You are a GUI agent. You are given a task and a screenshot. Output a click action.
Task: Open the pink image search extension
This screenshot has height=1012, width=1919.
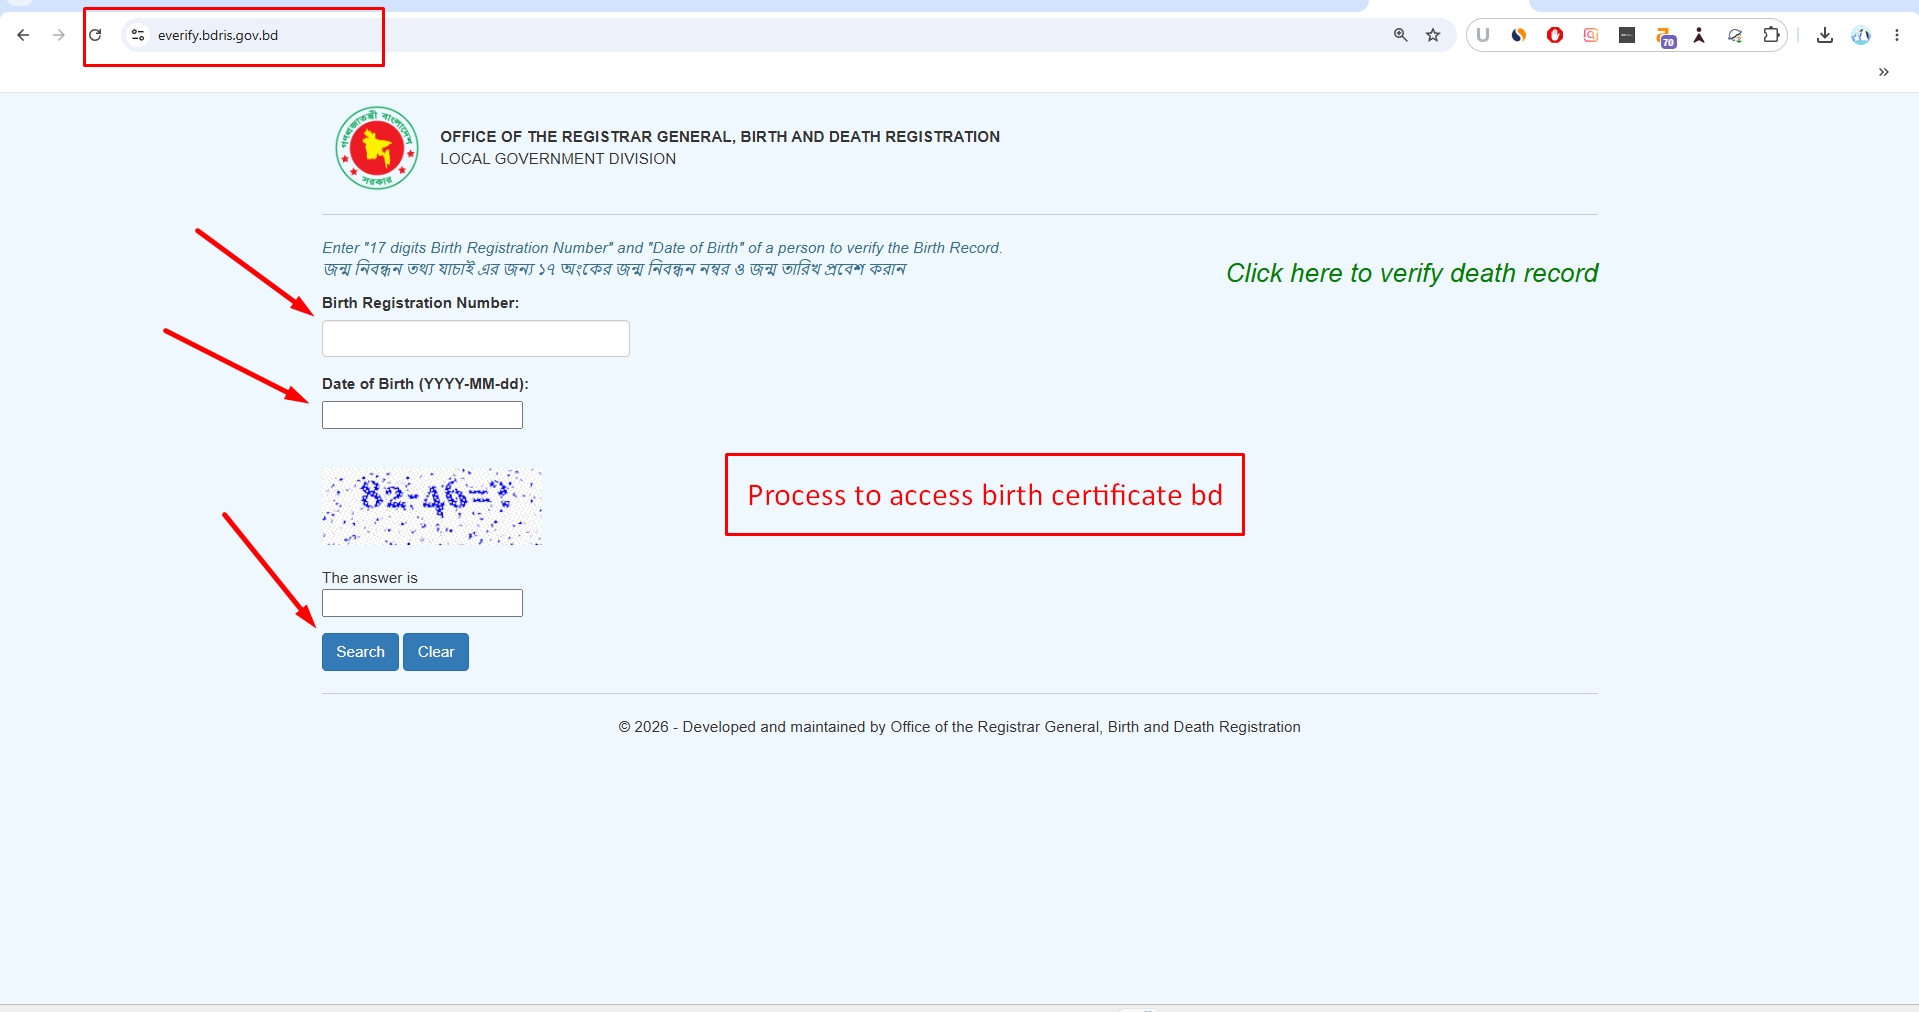(x=1591, y=35)
